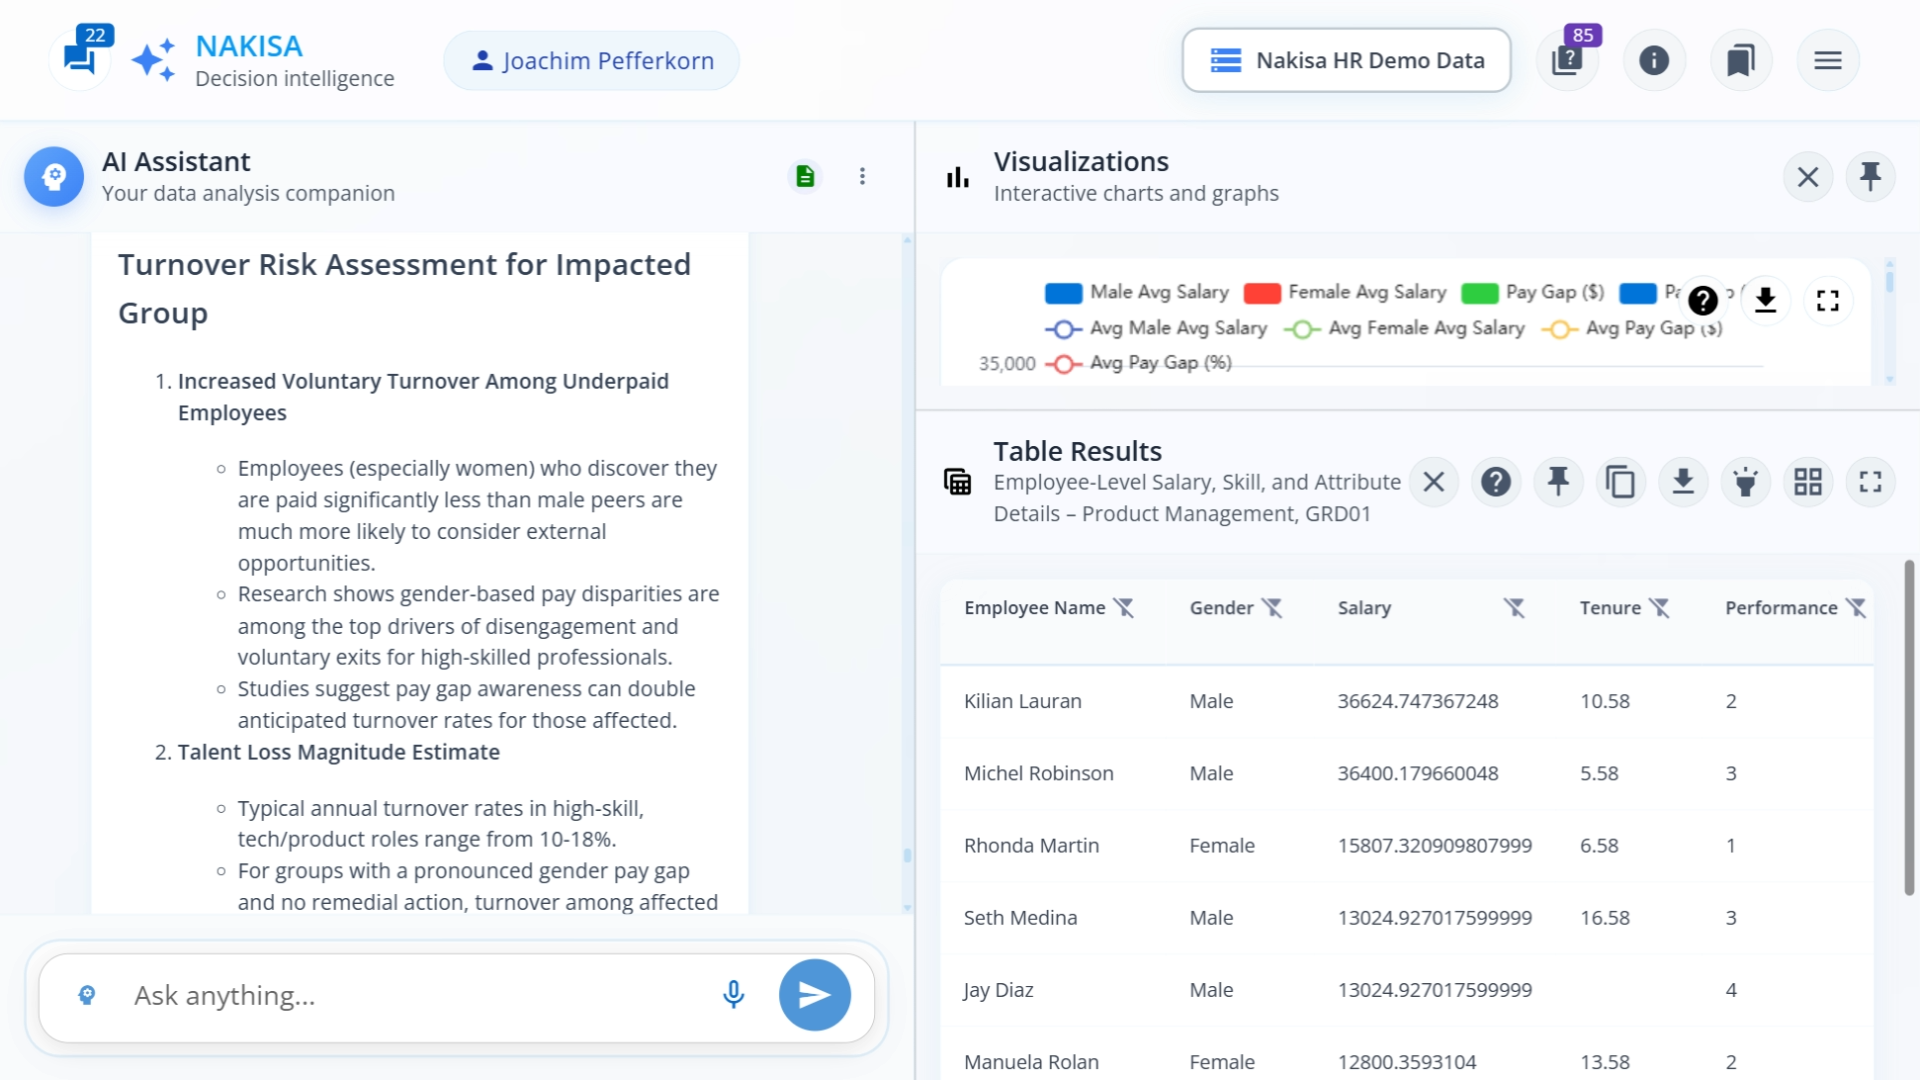Download the chart visualization
The width and height of the screenshot is (1920, 1080).
(x=1766, y=300)
